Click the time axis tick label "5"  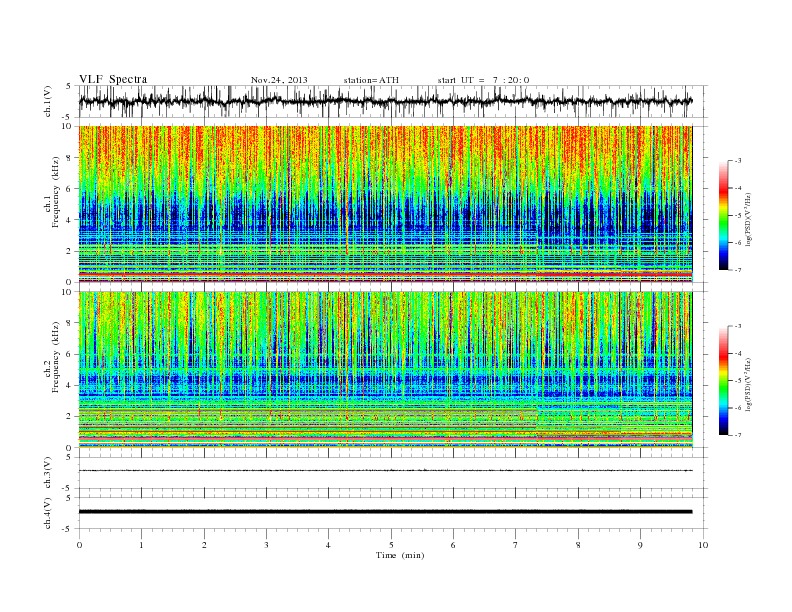tap(391, 545)
